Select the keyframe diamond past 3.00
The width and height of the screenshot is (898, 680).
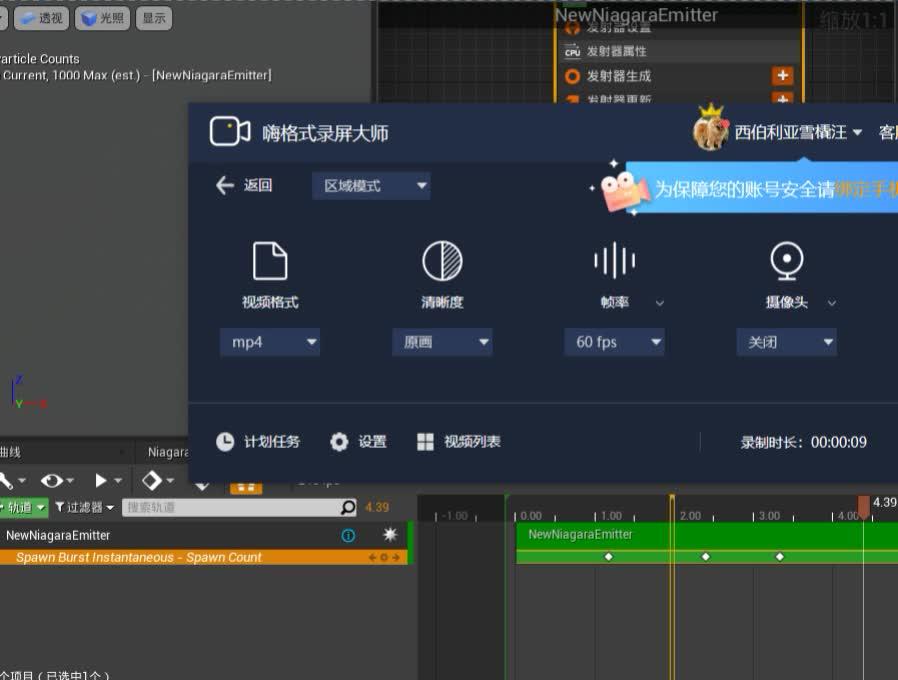click(779, 556)
